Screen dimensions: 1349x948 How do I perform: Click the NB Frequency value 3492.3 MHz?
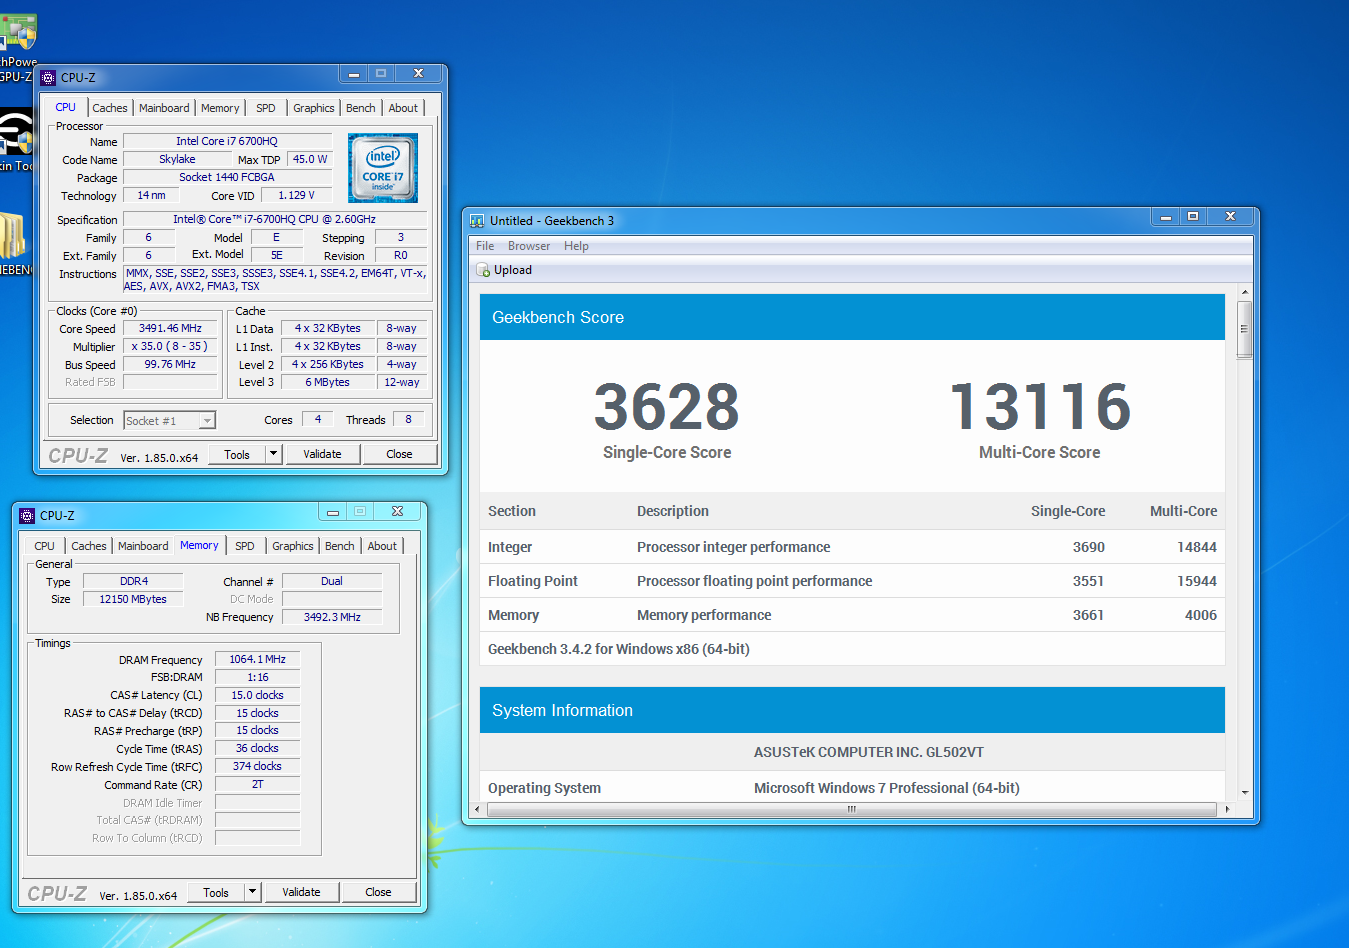[x=332, y=617]
